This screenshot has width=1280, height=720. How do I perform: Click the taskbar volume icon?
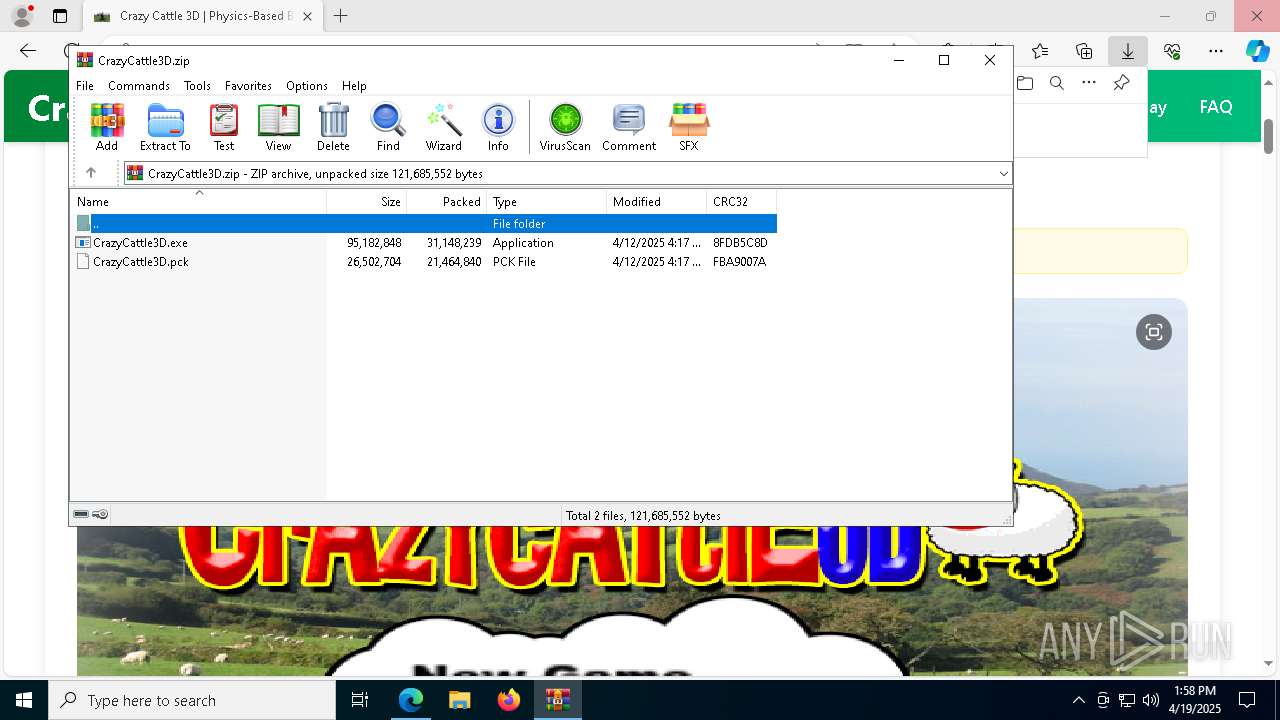[1150, 700]
